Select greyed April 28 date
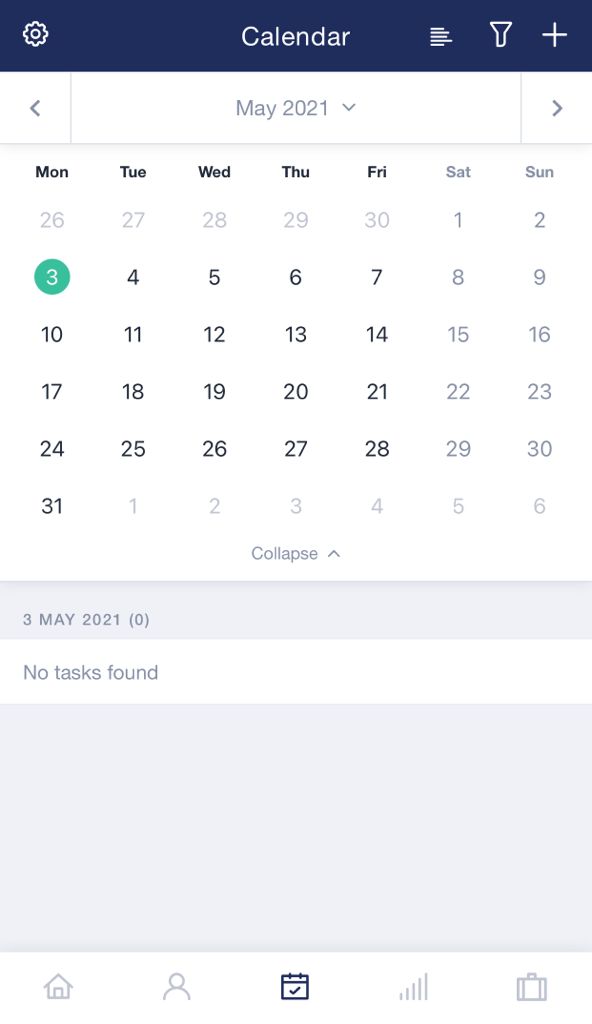Screen dimensions: 592x1024 tap(214, 220)
